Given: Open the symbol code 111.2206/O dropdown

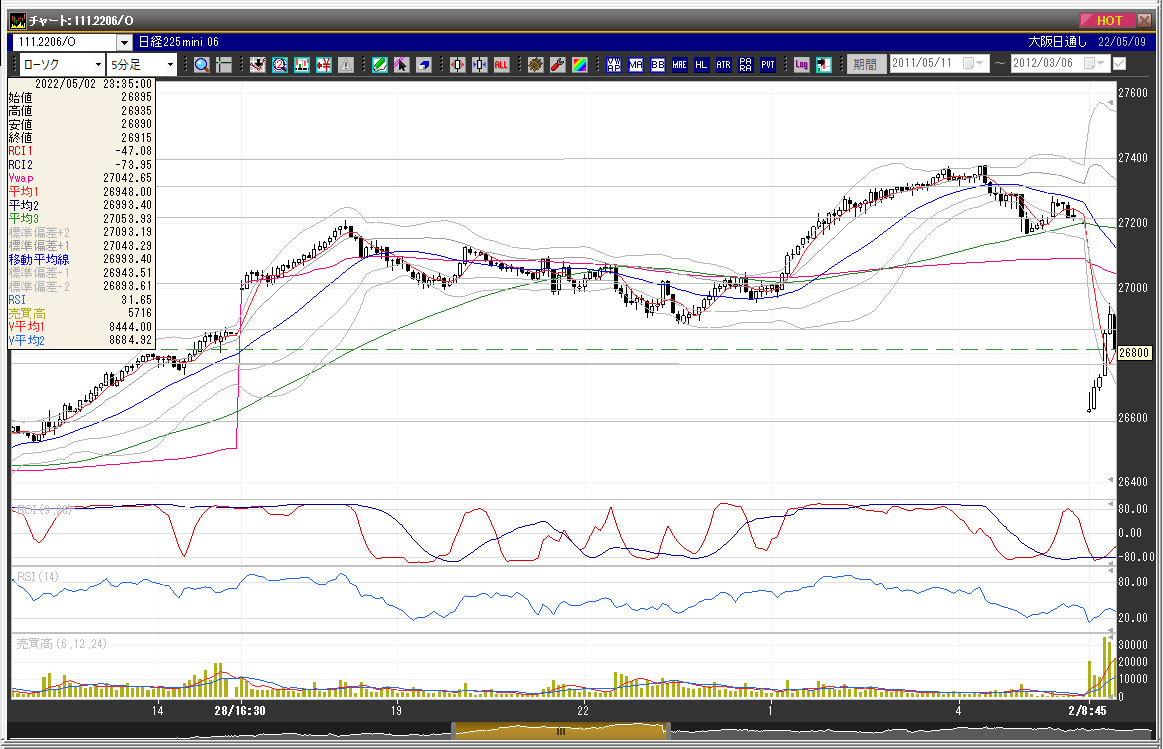Looking at the screenshot, I should (x=125, y=42).
